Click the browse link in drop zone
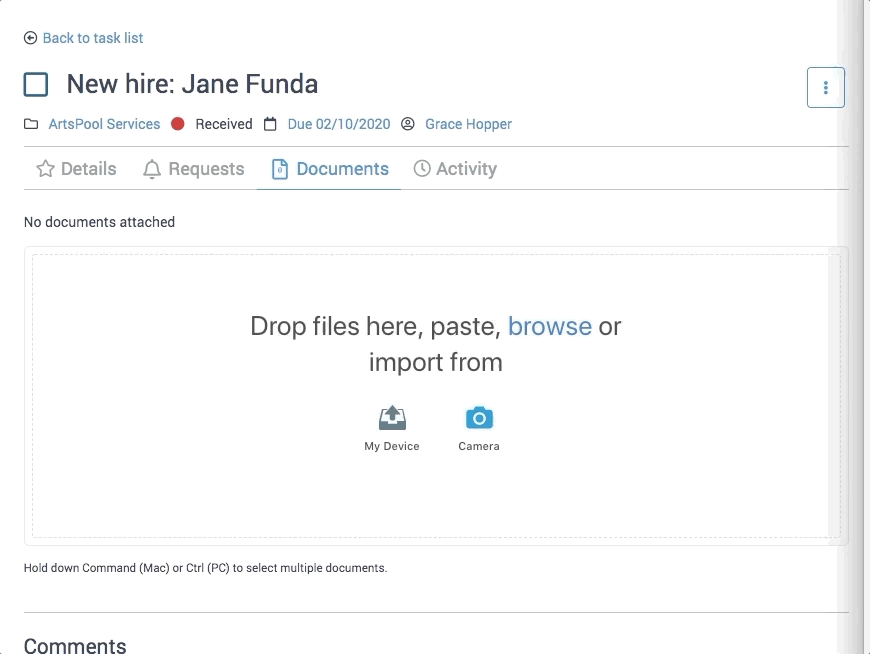The width and height of the screenshot is (870, 654). click(550, 326)
